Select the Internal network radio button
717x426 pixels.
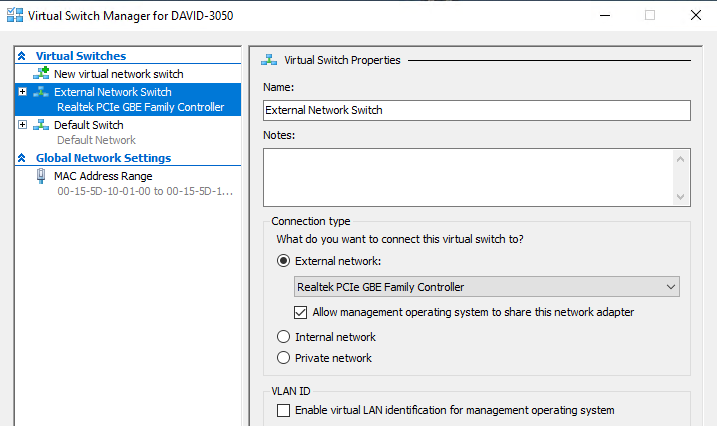[x=284, y=337]
